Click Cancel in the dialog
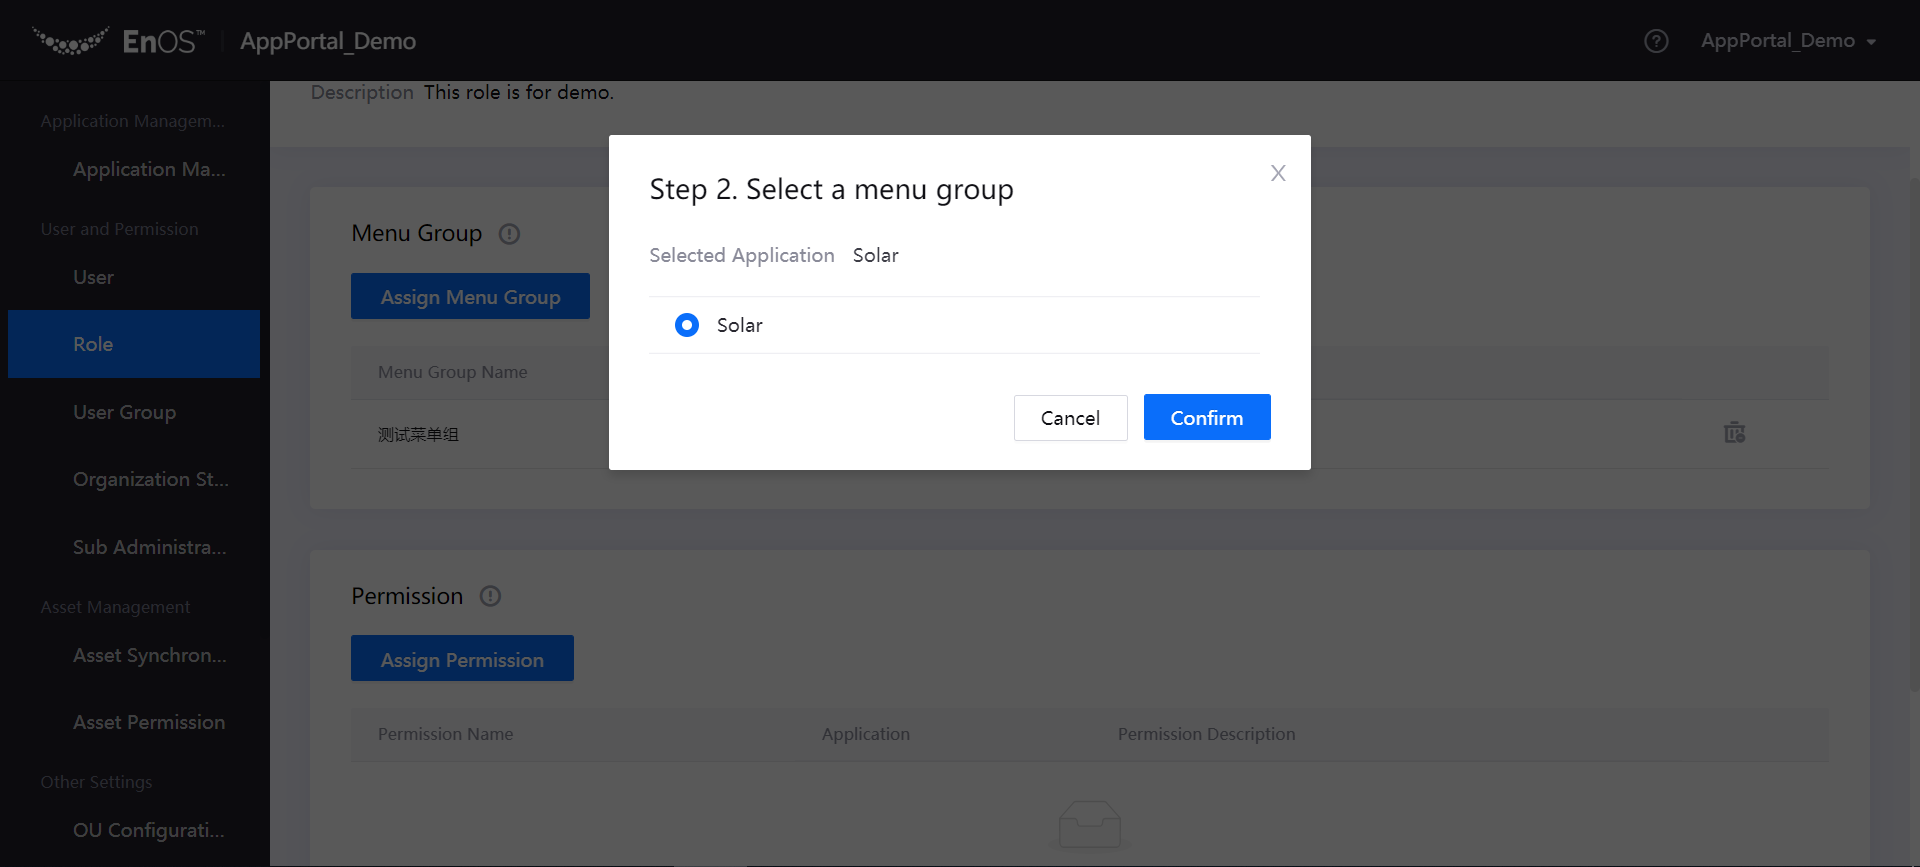1920x867 pixels. pos(1070,418)
